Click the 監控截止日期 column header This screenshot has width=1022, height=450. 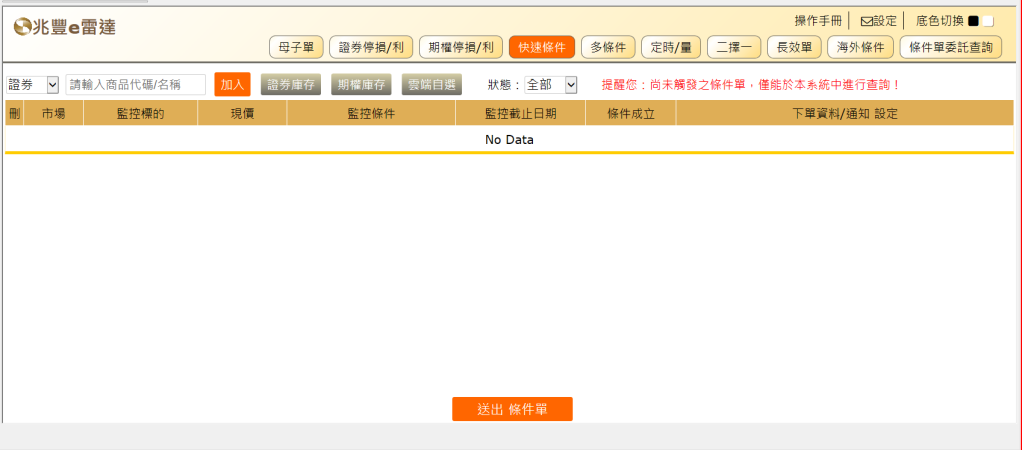[x=520, y=113]
